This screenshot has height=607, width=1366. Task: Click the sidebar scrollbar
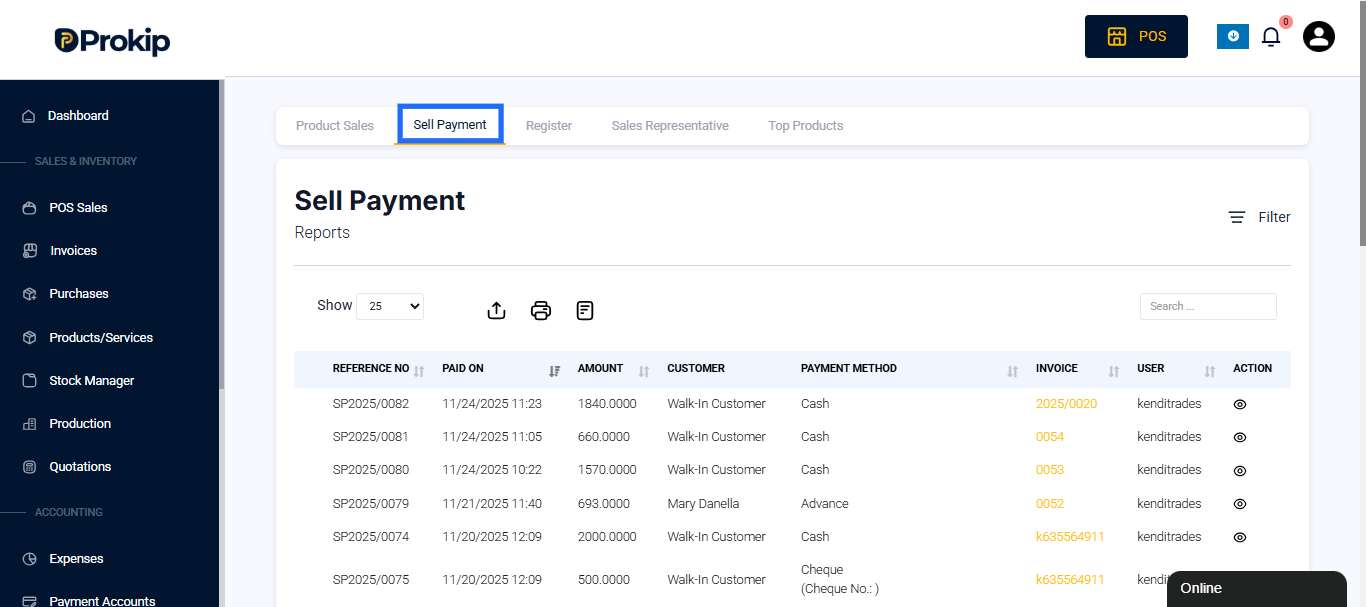[x=222, y=235]
